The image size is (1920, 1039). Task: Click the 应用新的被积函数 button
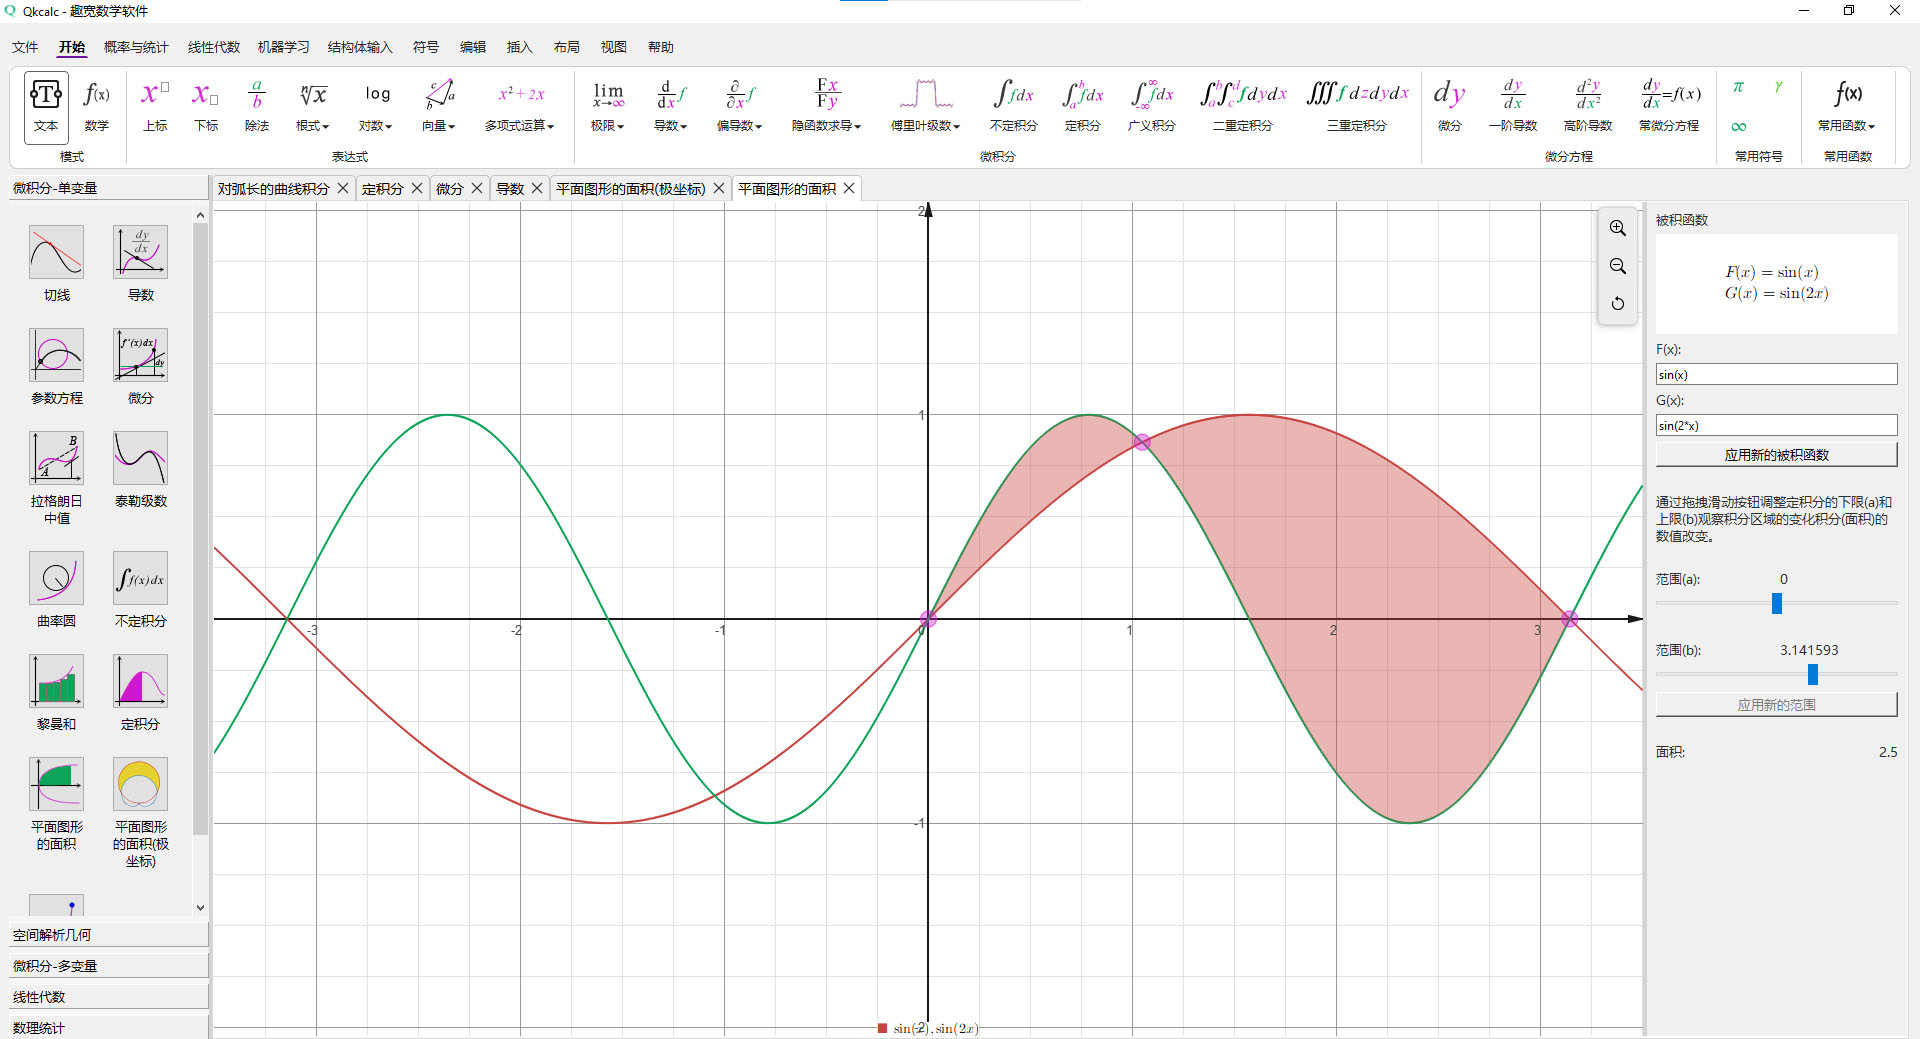click(x=1776, y=455)
